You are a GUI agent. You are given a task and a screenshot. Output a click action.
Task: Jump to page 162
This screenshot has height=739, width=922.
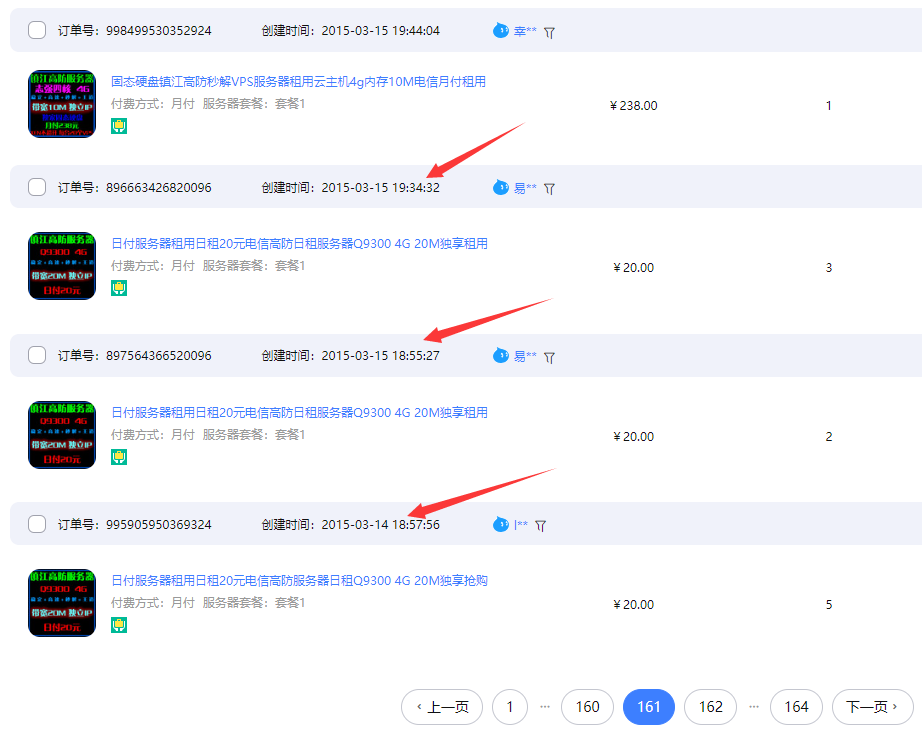pos(710,707)
